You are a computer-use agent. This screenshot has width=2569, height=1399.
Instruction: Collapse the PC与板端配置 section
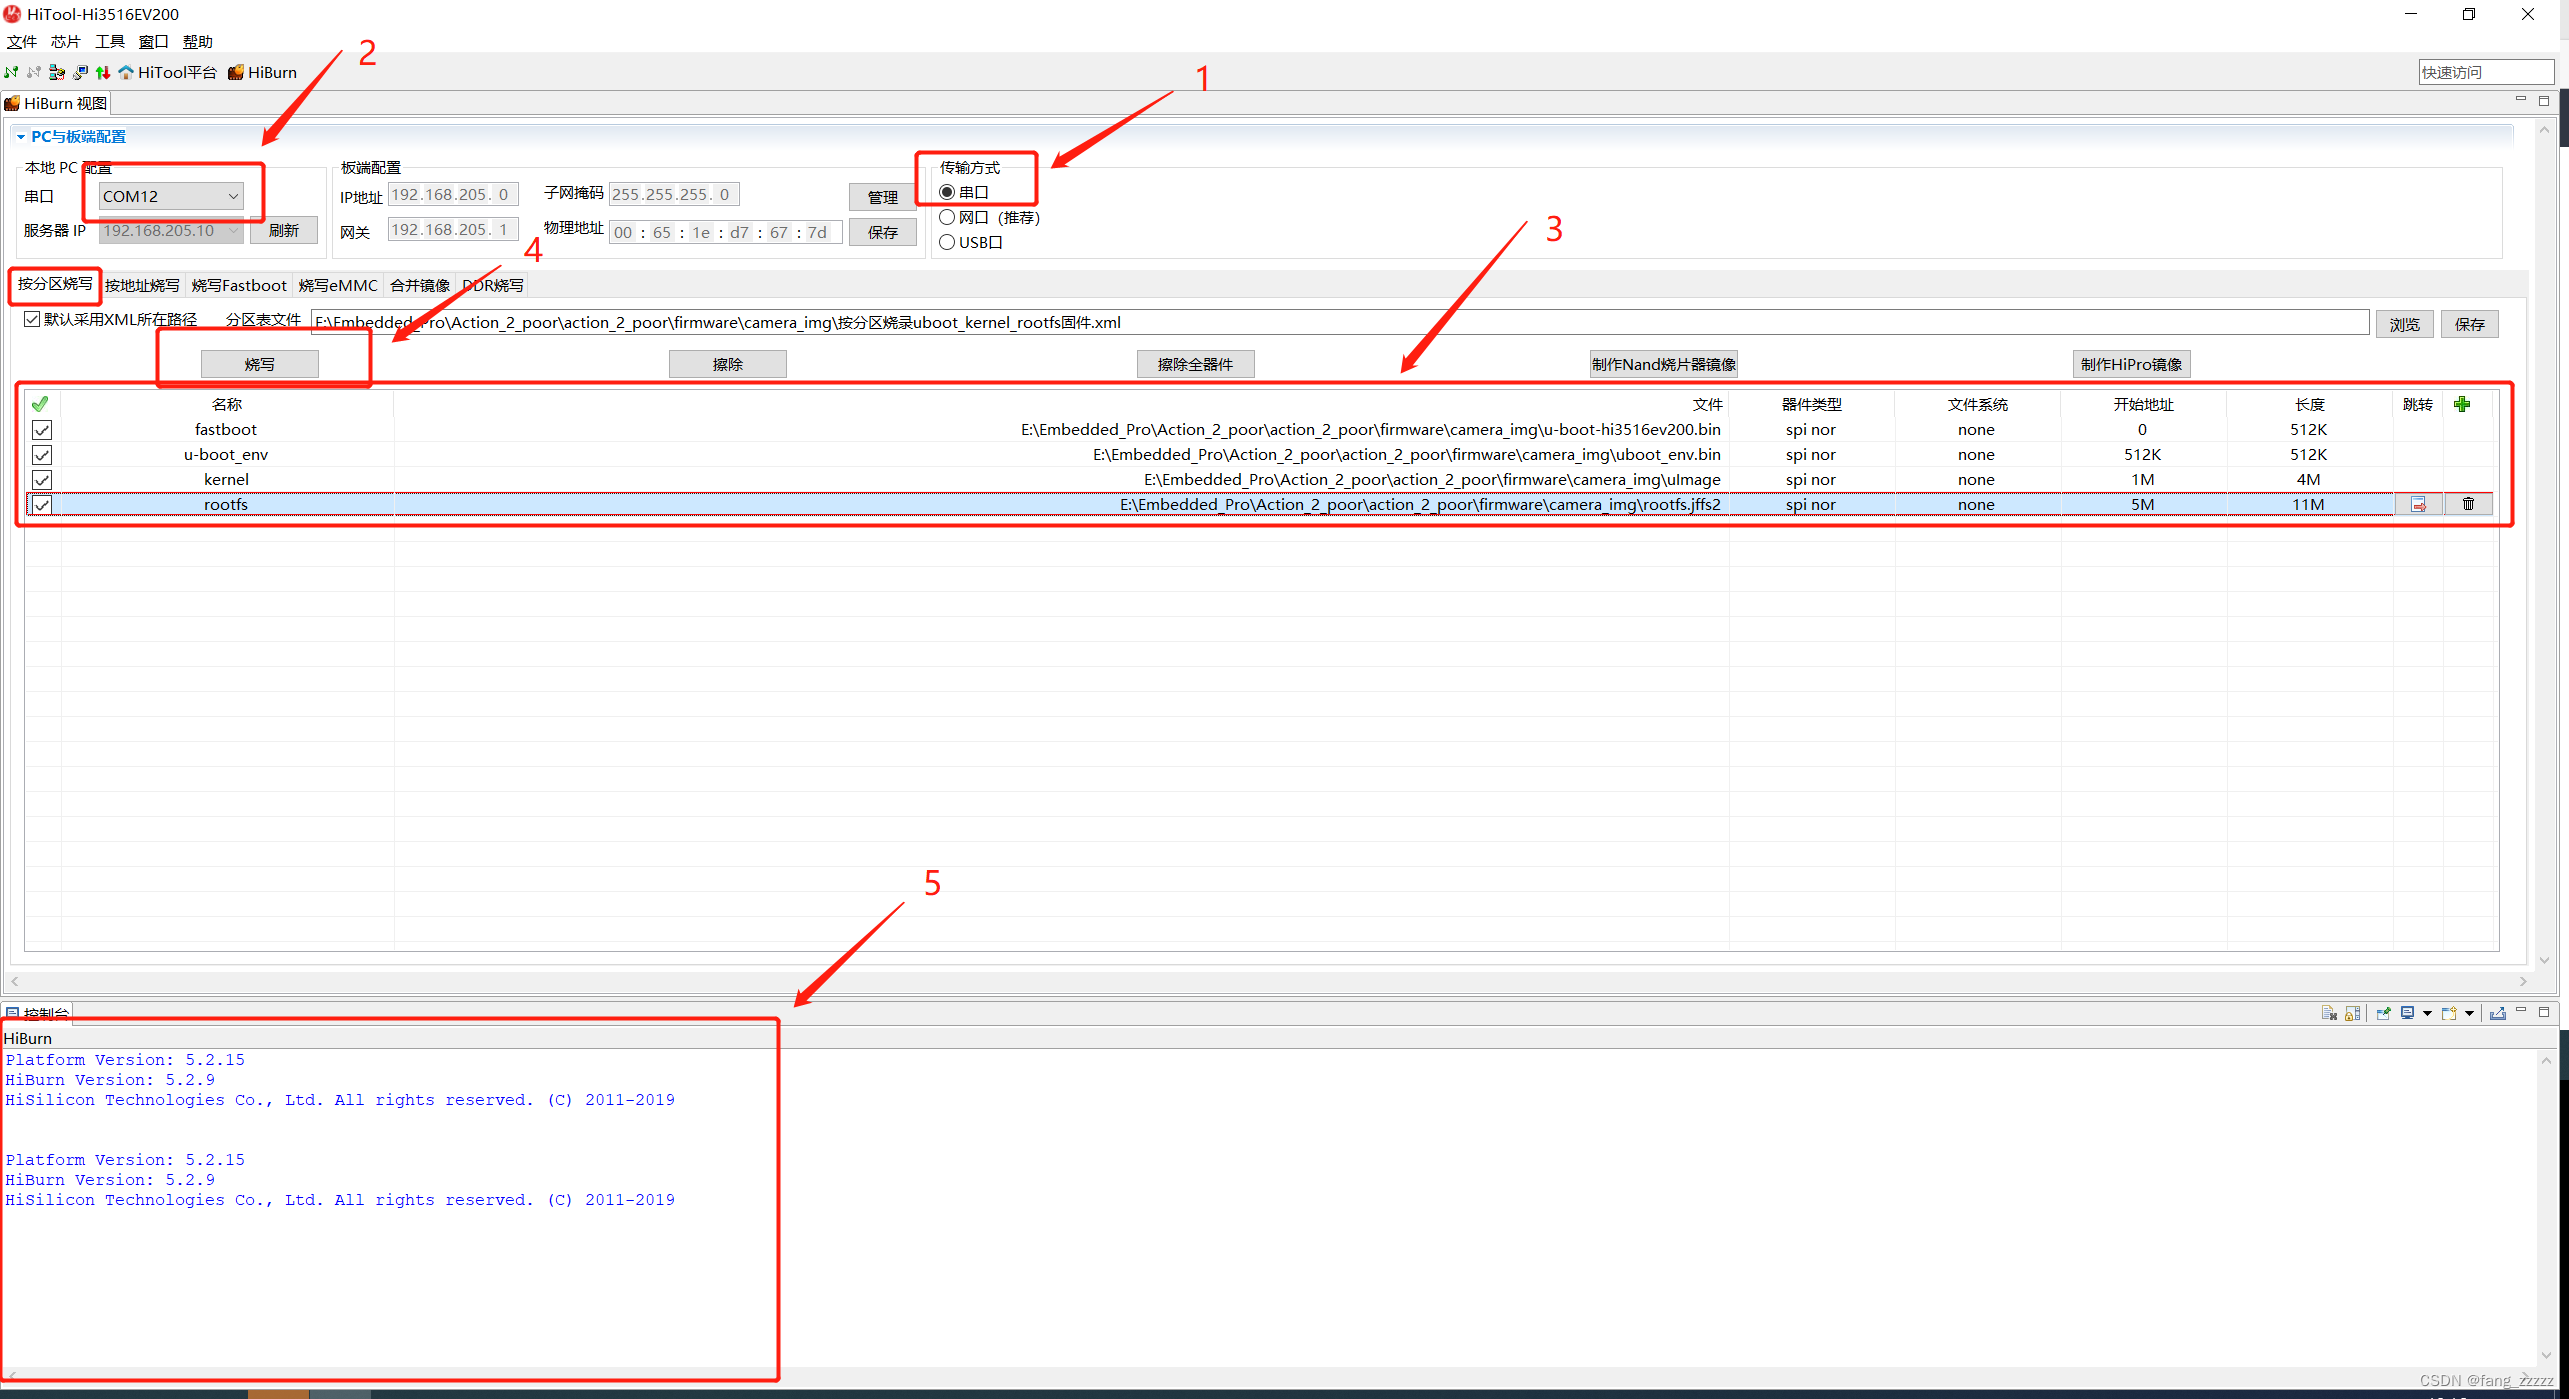click(21, 136)
